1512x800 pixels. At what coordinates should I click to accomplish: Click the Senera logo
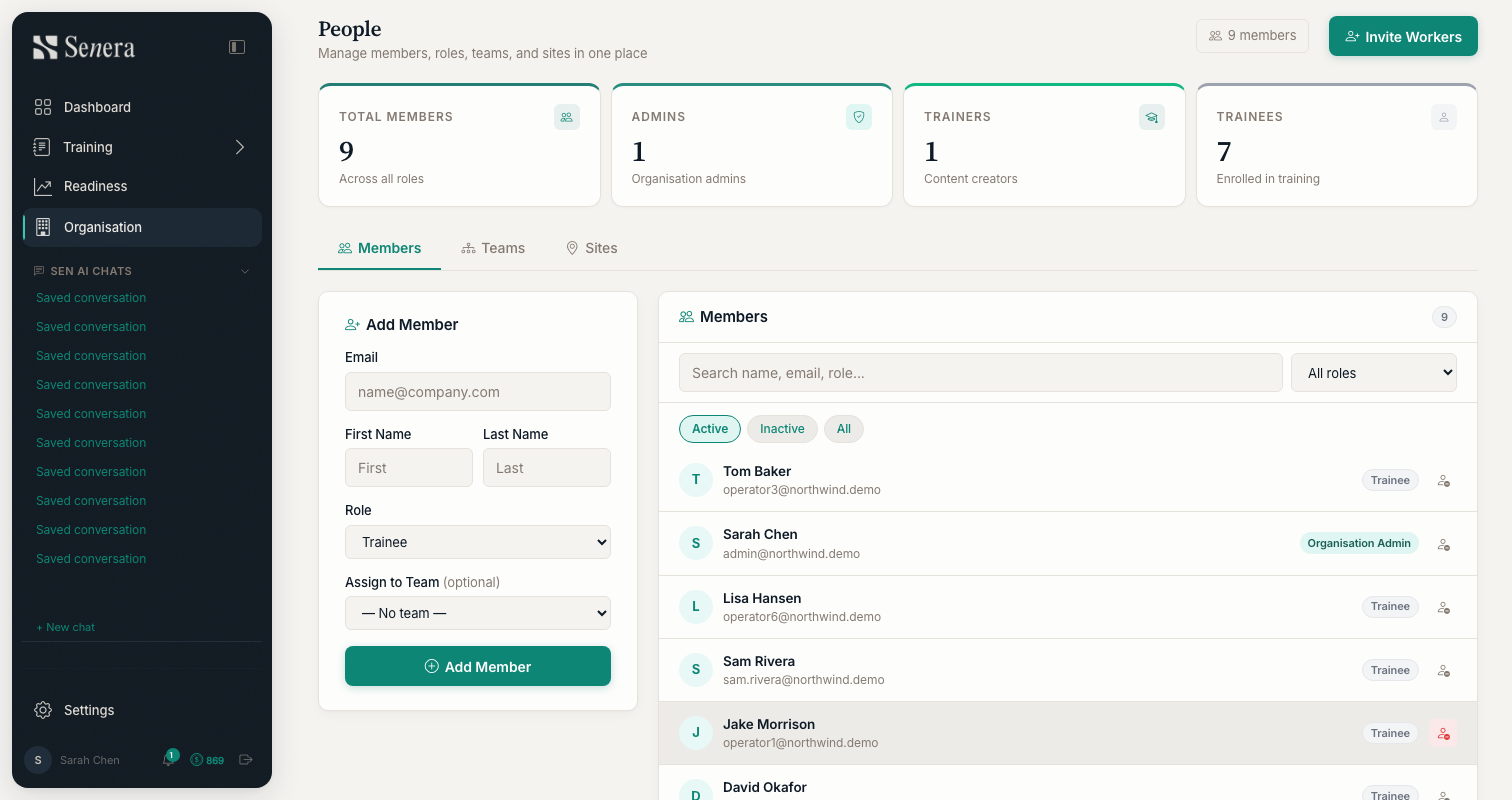(83, 47)
